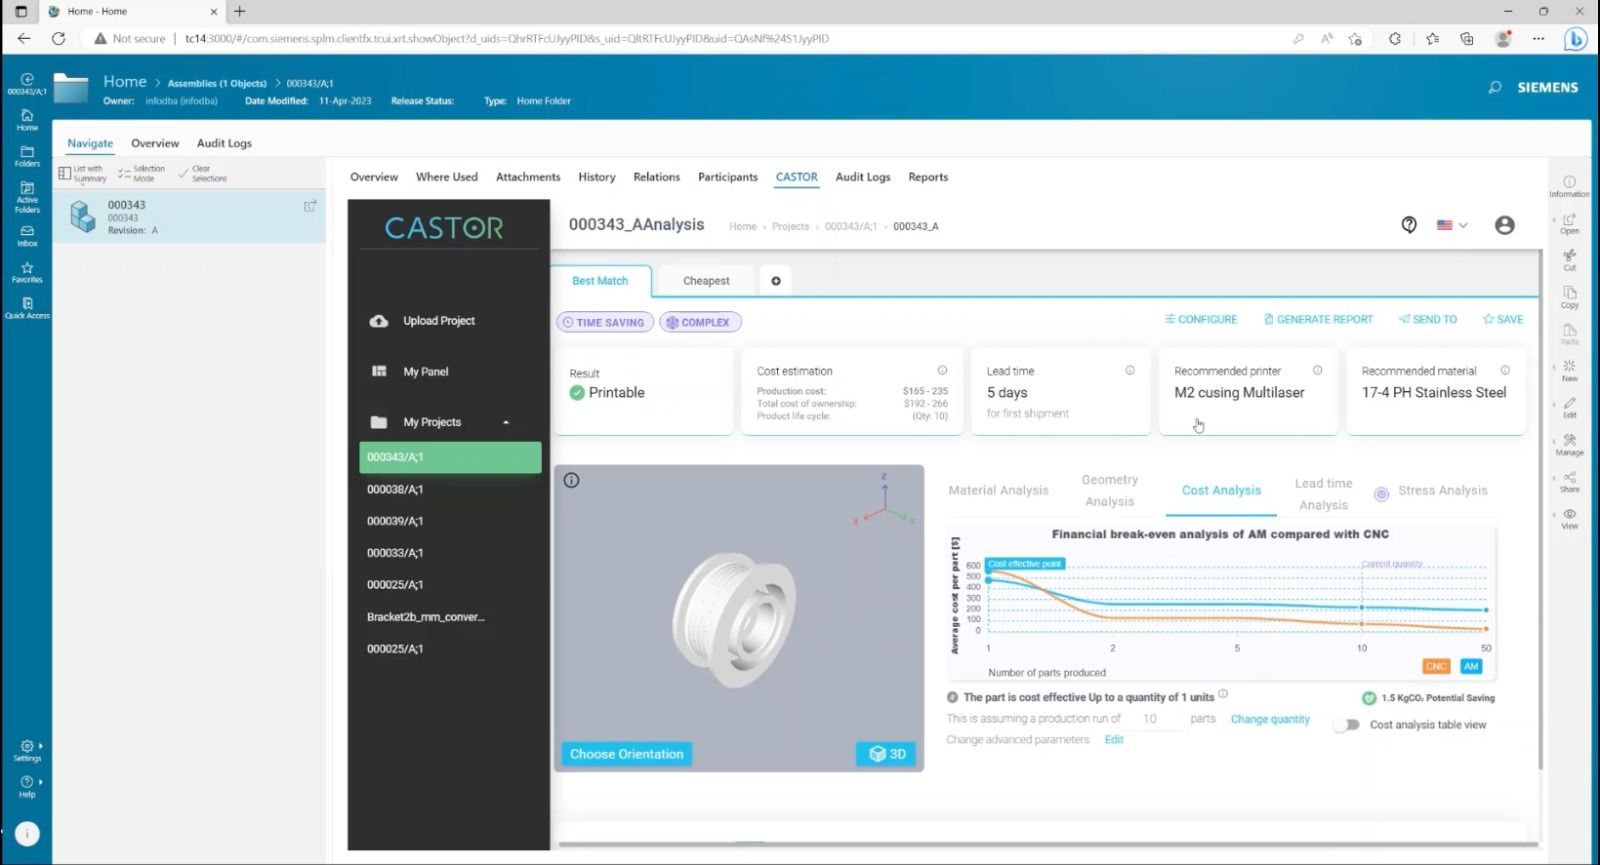Open the Where Used tab
Viewport: 1600px width, 865px height.
tap(446, 177)
